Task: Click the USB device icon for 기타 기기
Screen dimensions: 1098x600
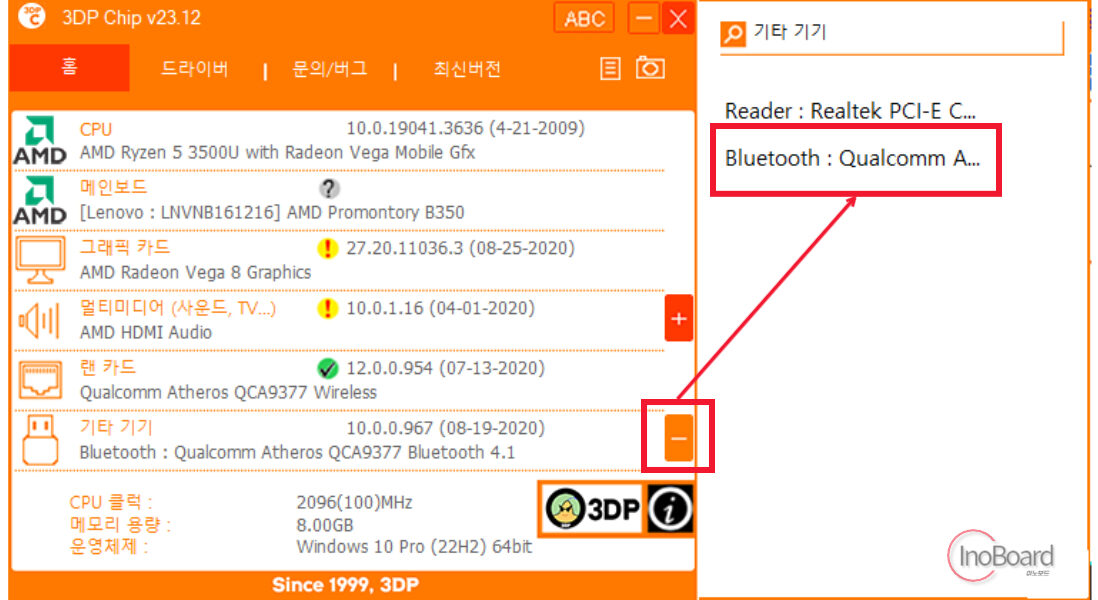Action: click(x=40, y=440)
